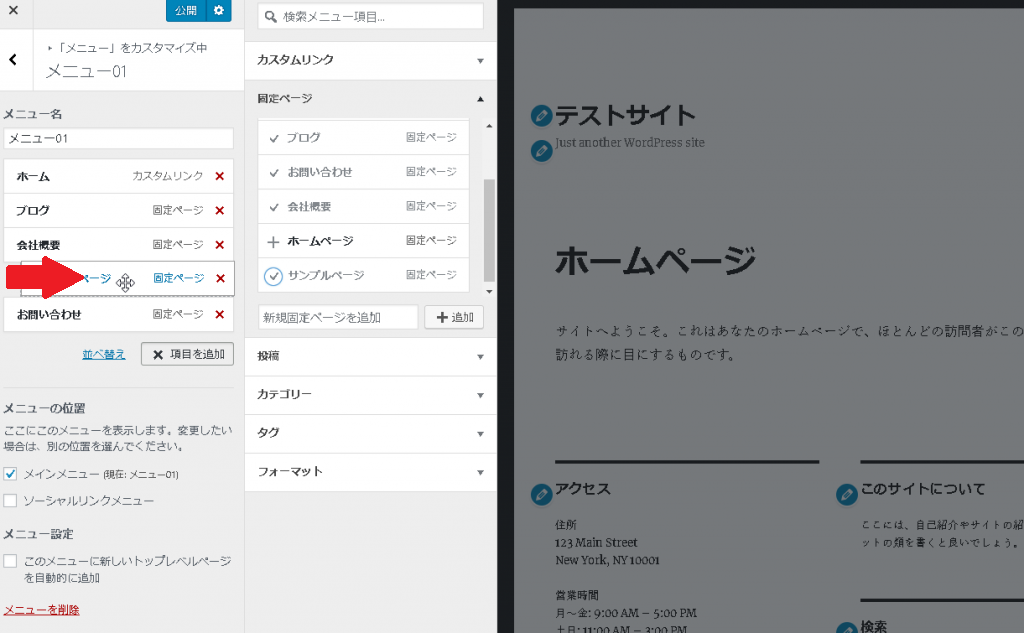
Task: Click edit pencil beside アクセス widget
Action: click(x=541, y=494)
